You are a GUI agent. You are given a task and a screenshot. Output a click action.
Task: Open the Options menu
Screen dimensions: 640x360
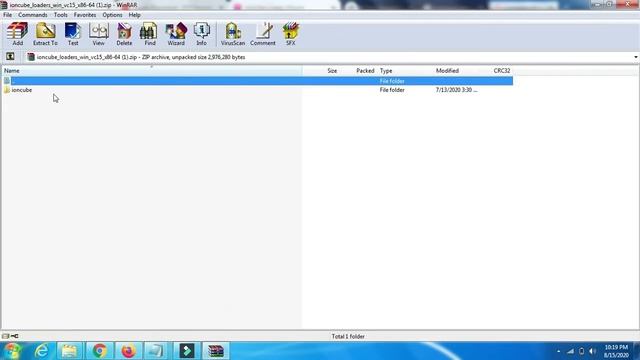pos(112,15)
